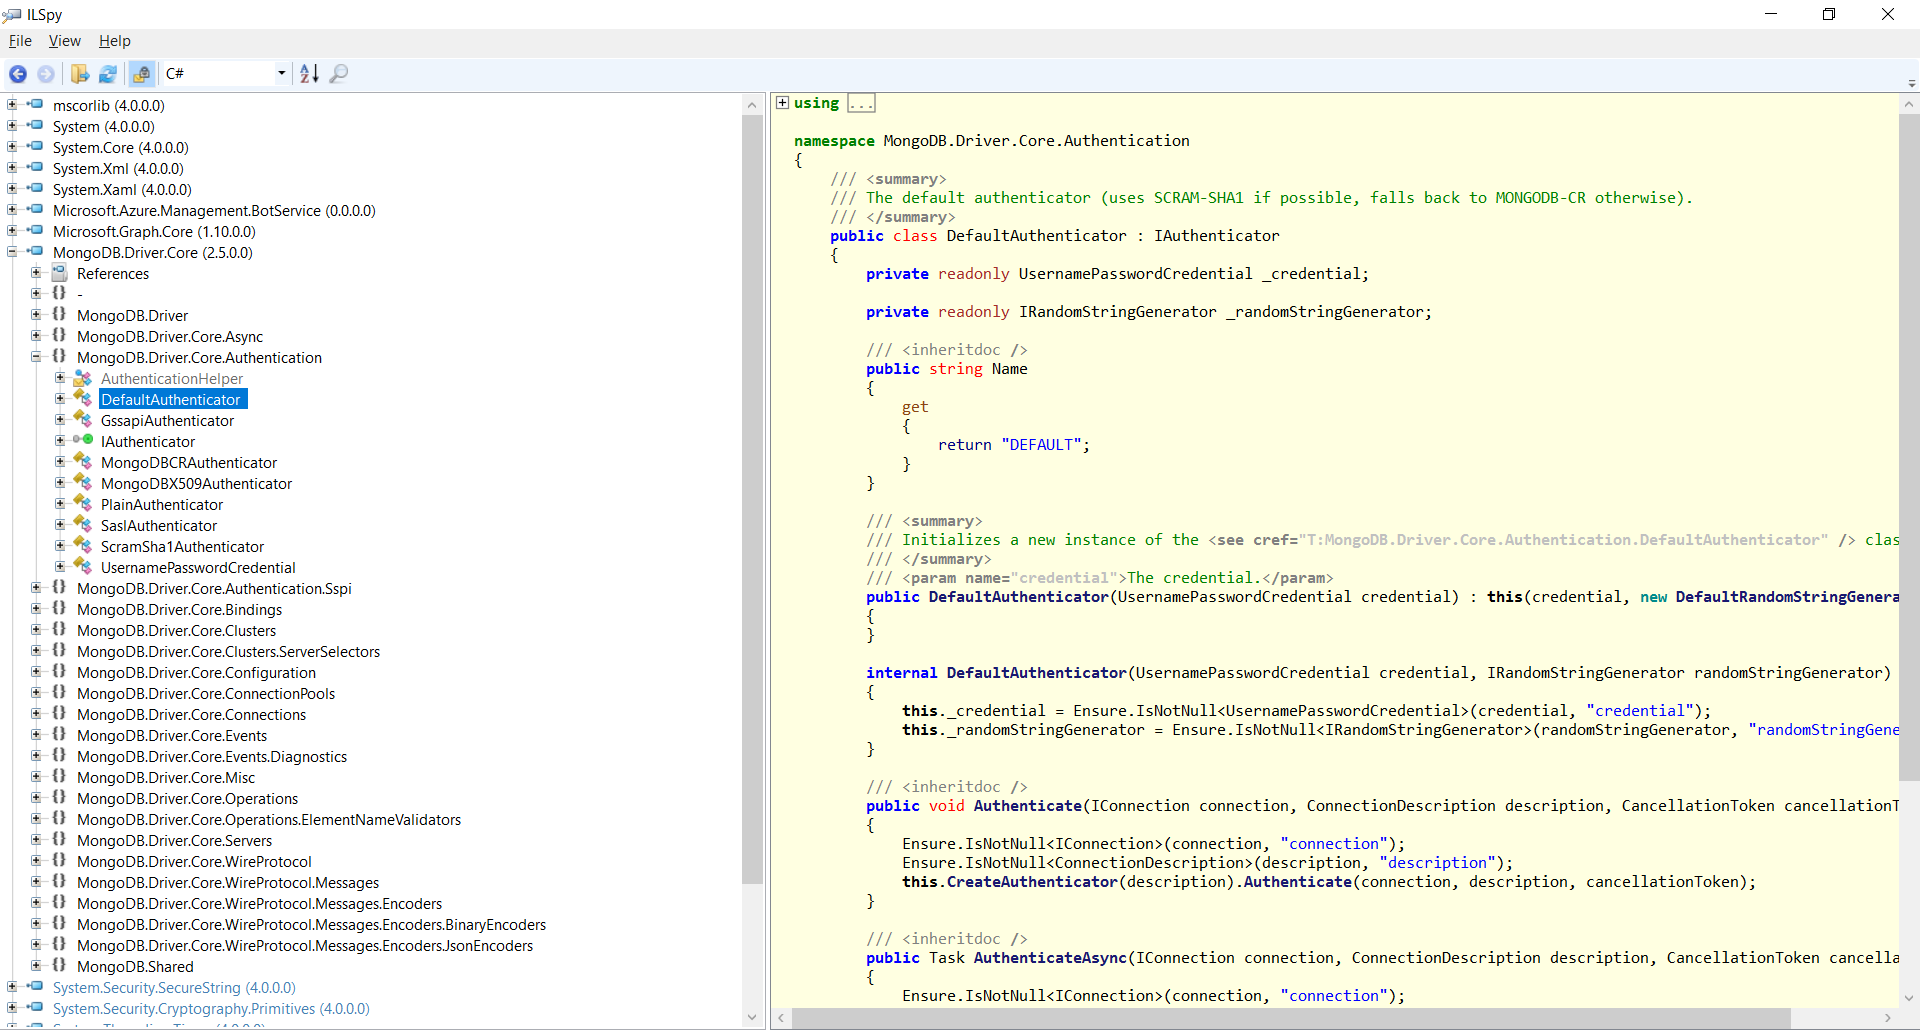Screen dimensions: 1920x1030
Task: Click the MongoDBCRAuthenticator class icon
Action: 83,462
